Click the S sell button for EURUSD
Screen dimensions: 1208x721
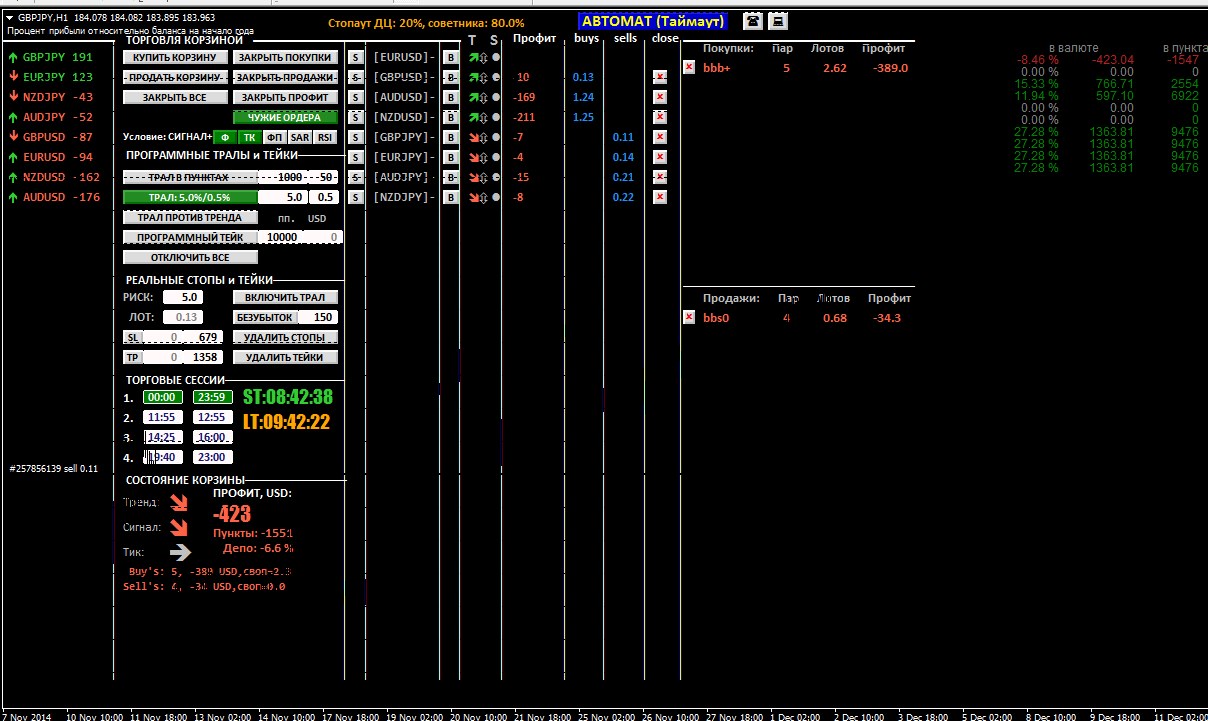tap(355, 57)
